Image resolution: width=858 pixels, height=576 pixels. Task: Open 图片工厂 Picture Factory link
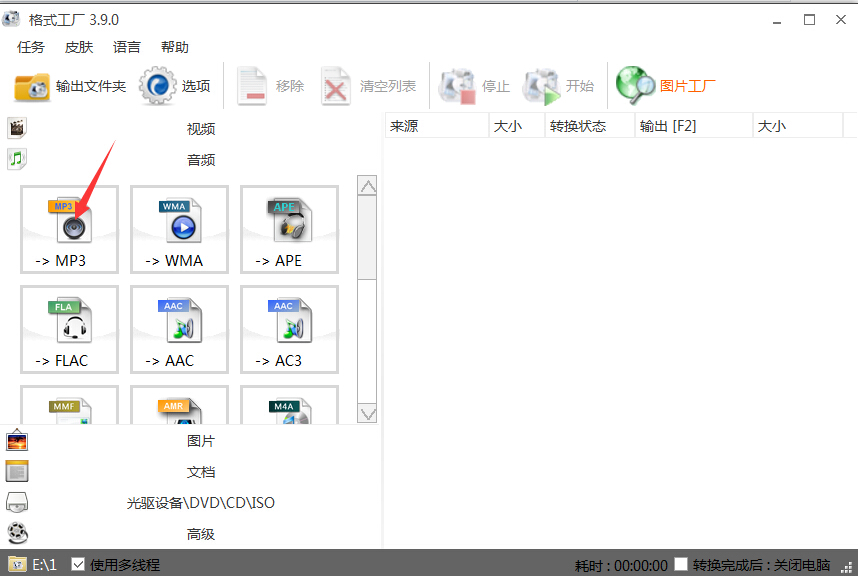coord(665,86)
